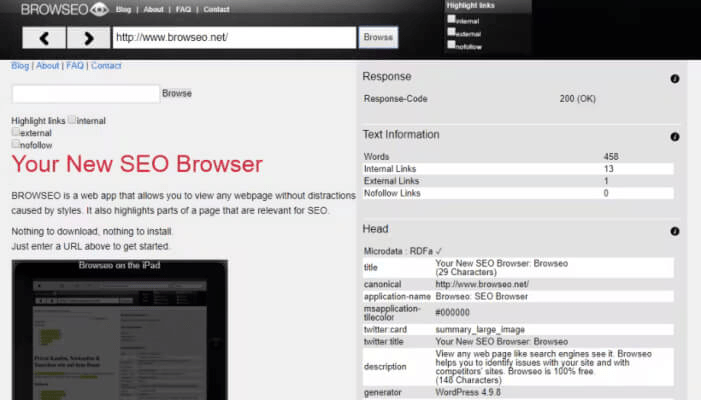701x400 pixels.
Task: Open the Head section info icon
Action: coord(675,231)
